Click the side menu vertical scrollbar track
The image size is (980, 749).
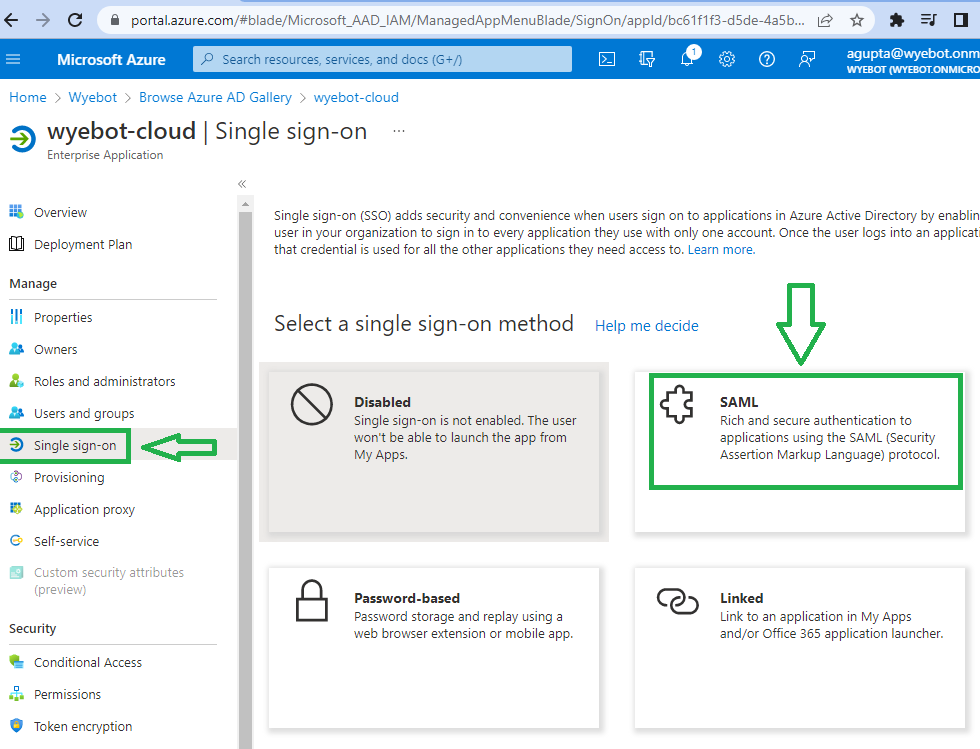[x=245, y=479]
